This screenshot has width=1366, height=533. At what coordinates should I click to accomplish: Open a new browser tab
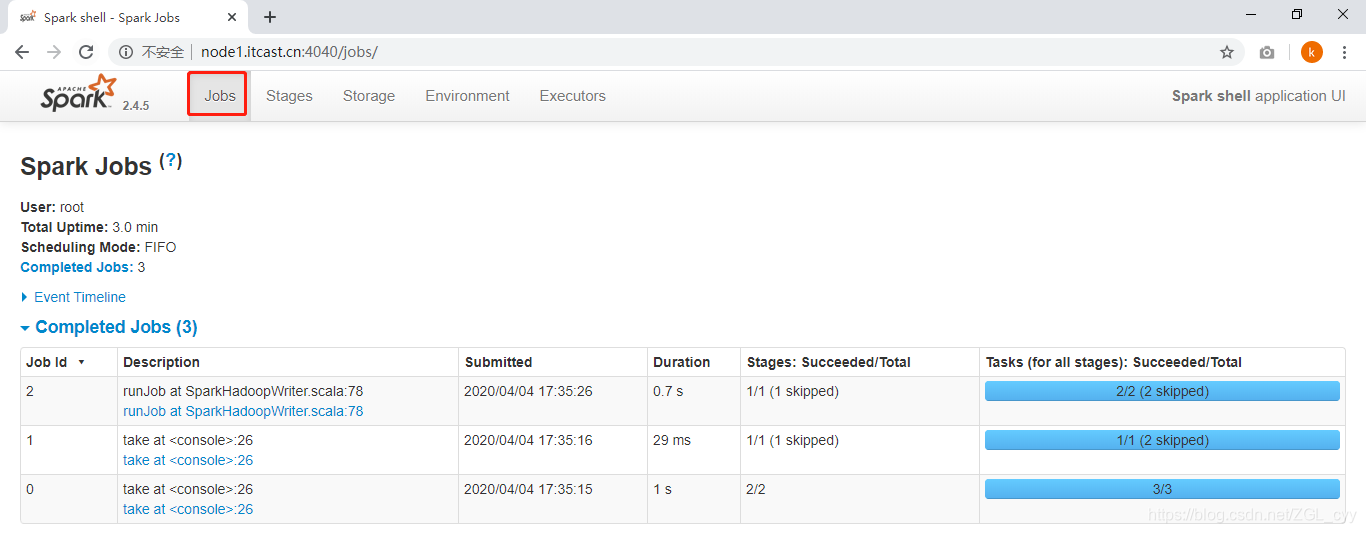(270, 17)
